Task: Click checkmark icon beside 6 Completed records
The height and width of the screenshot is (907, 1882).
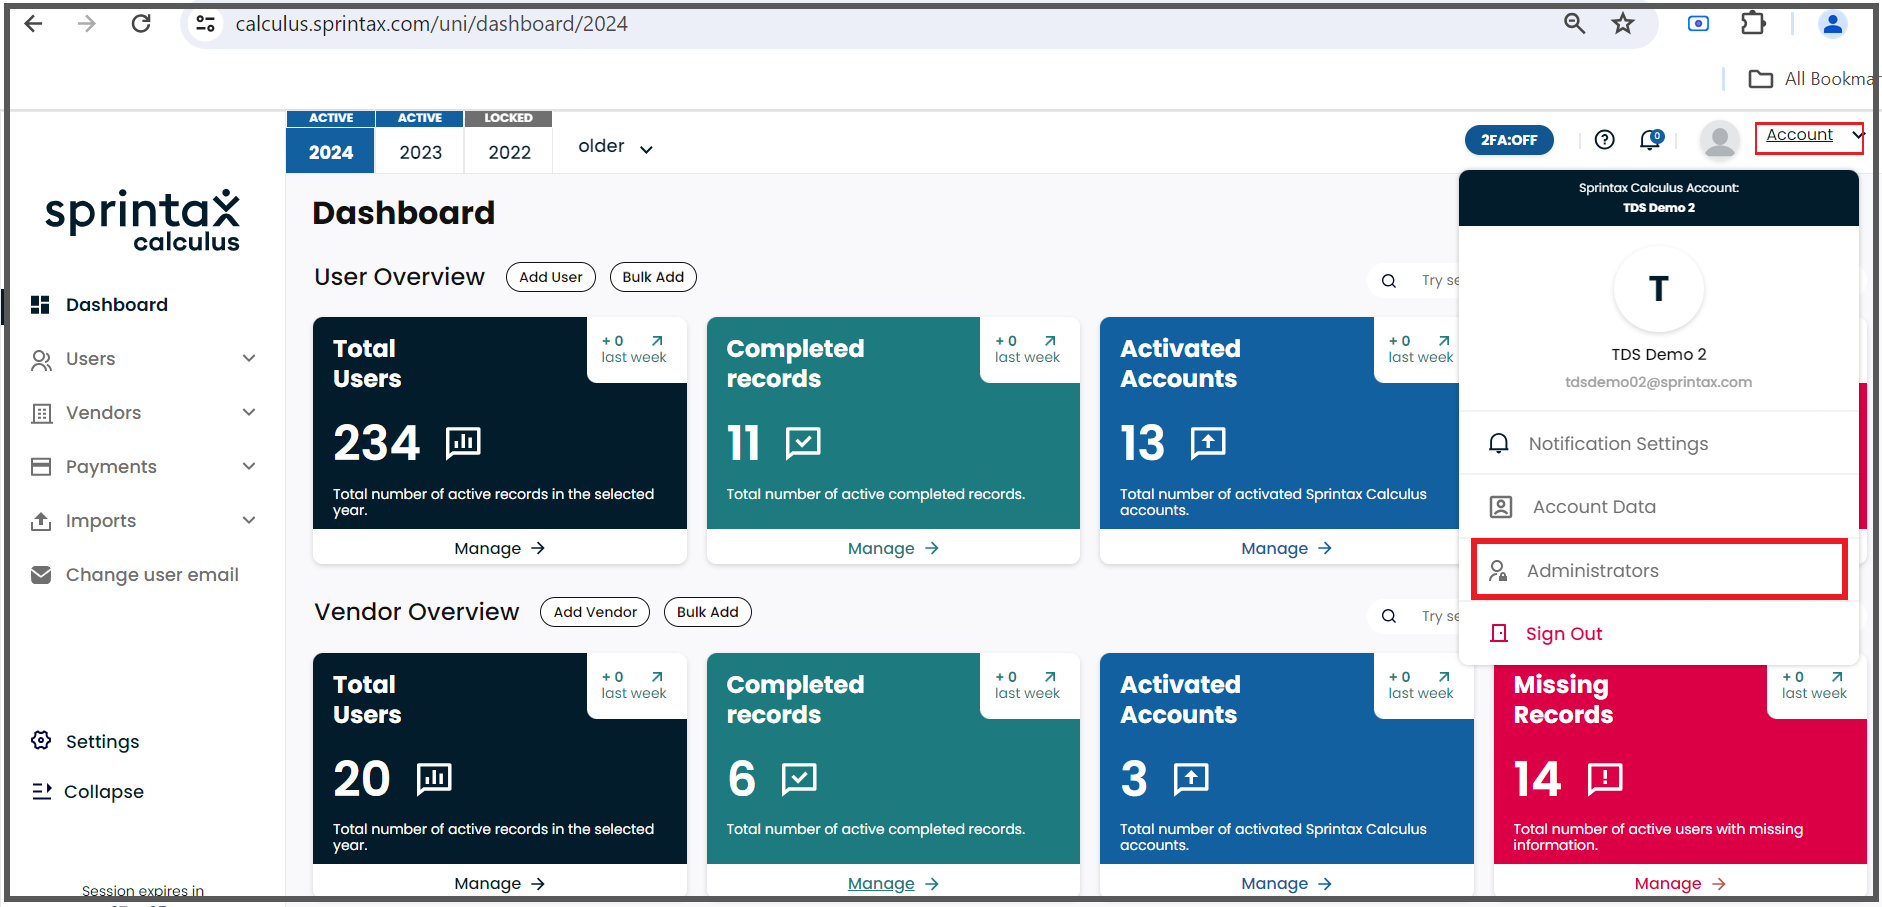Action: click(x=799, y=778)
